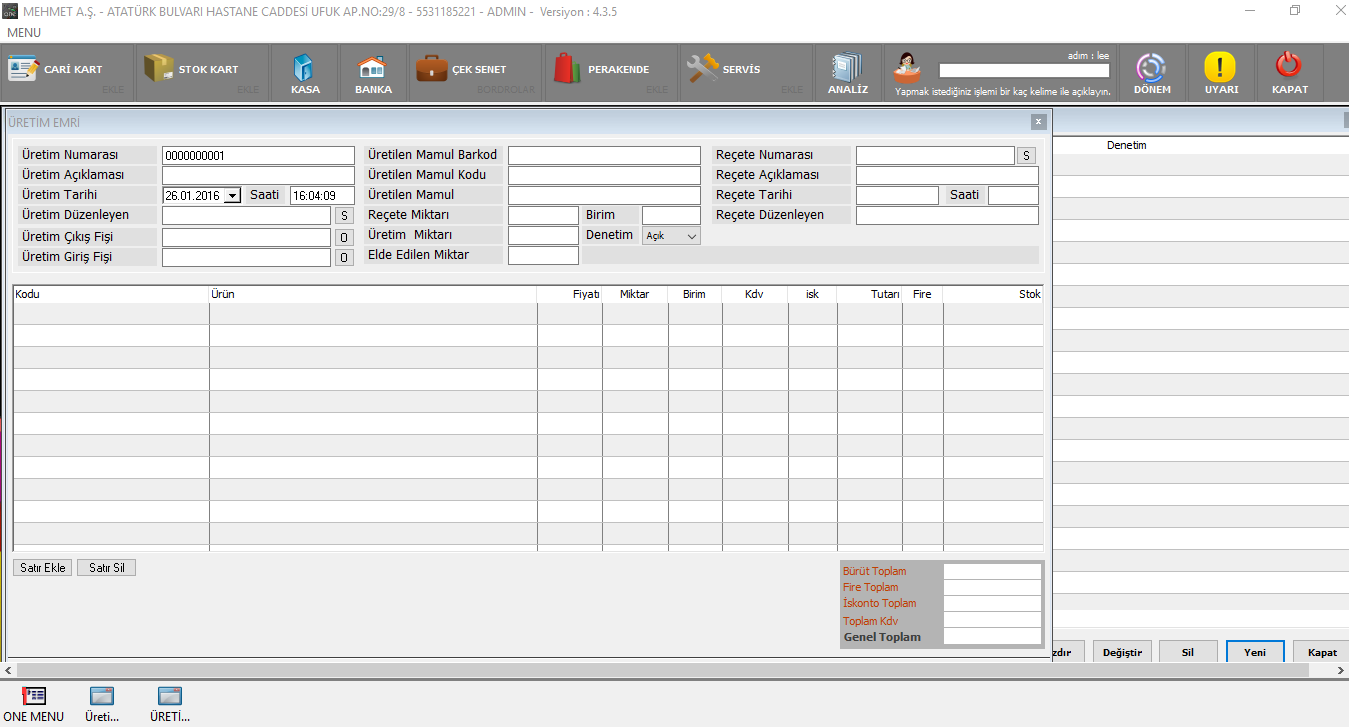Select the Dönem period icon
The image size is (1349, 727).
pos(1152,73)
